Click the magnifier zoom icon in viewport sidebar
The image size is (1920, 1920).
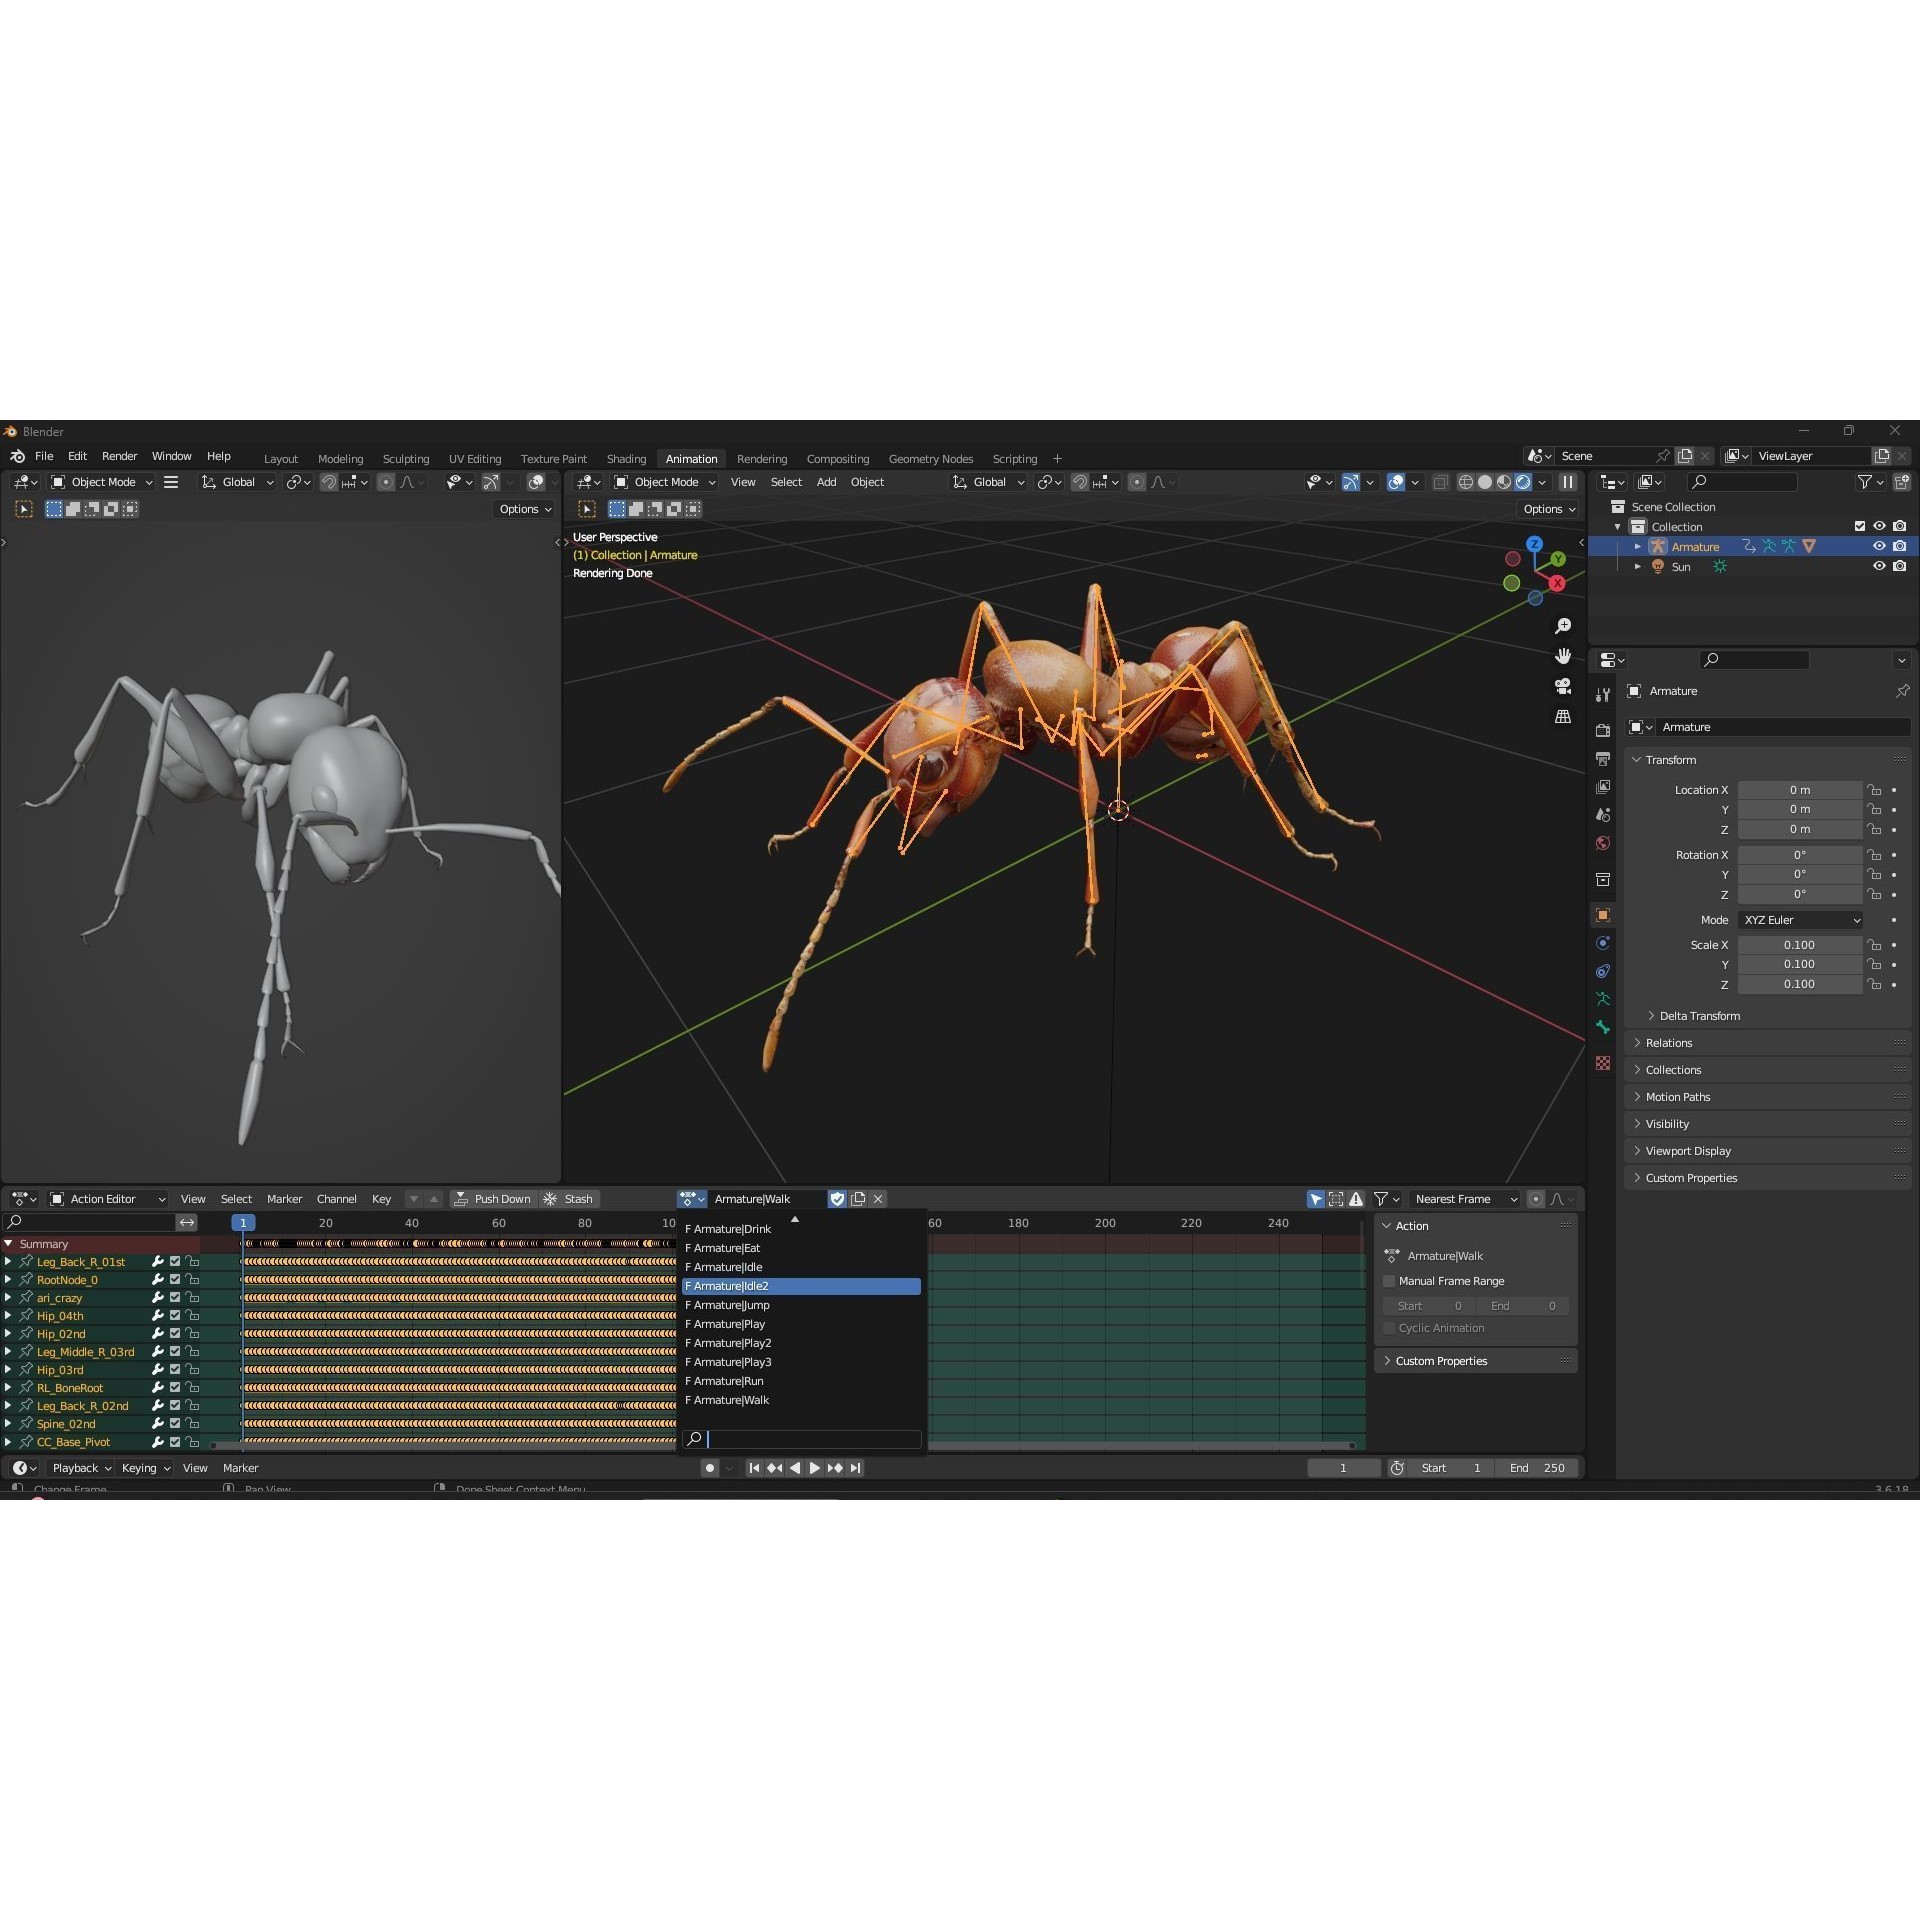1563,625
